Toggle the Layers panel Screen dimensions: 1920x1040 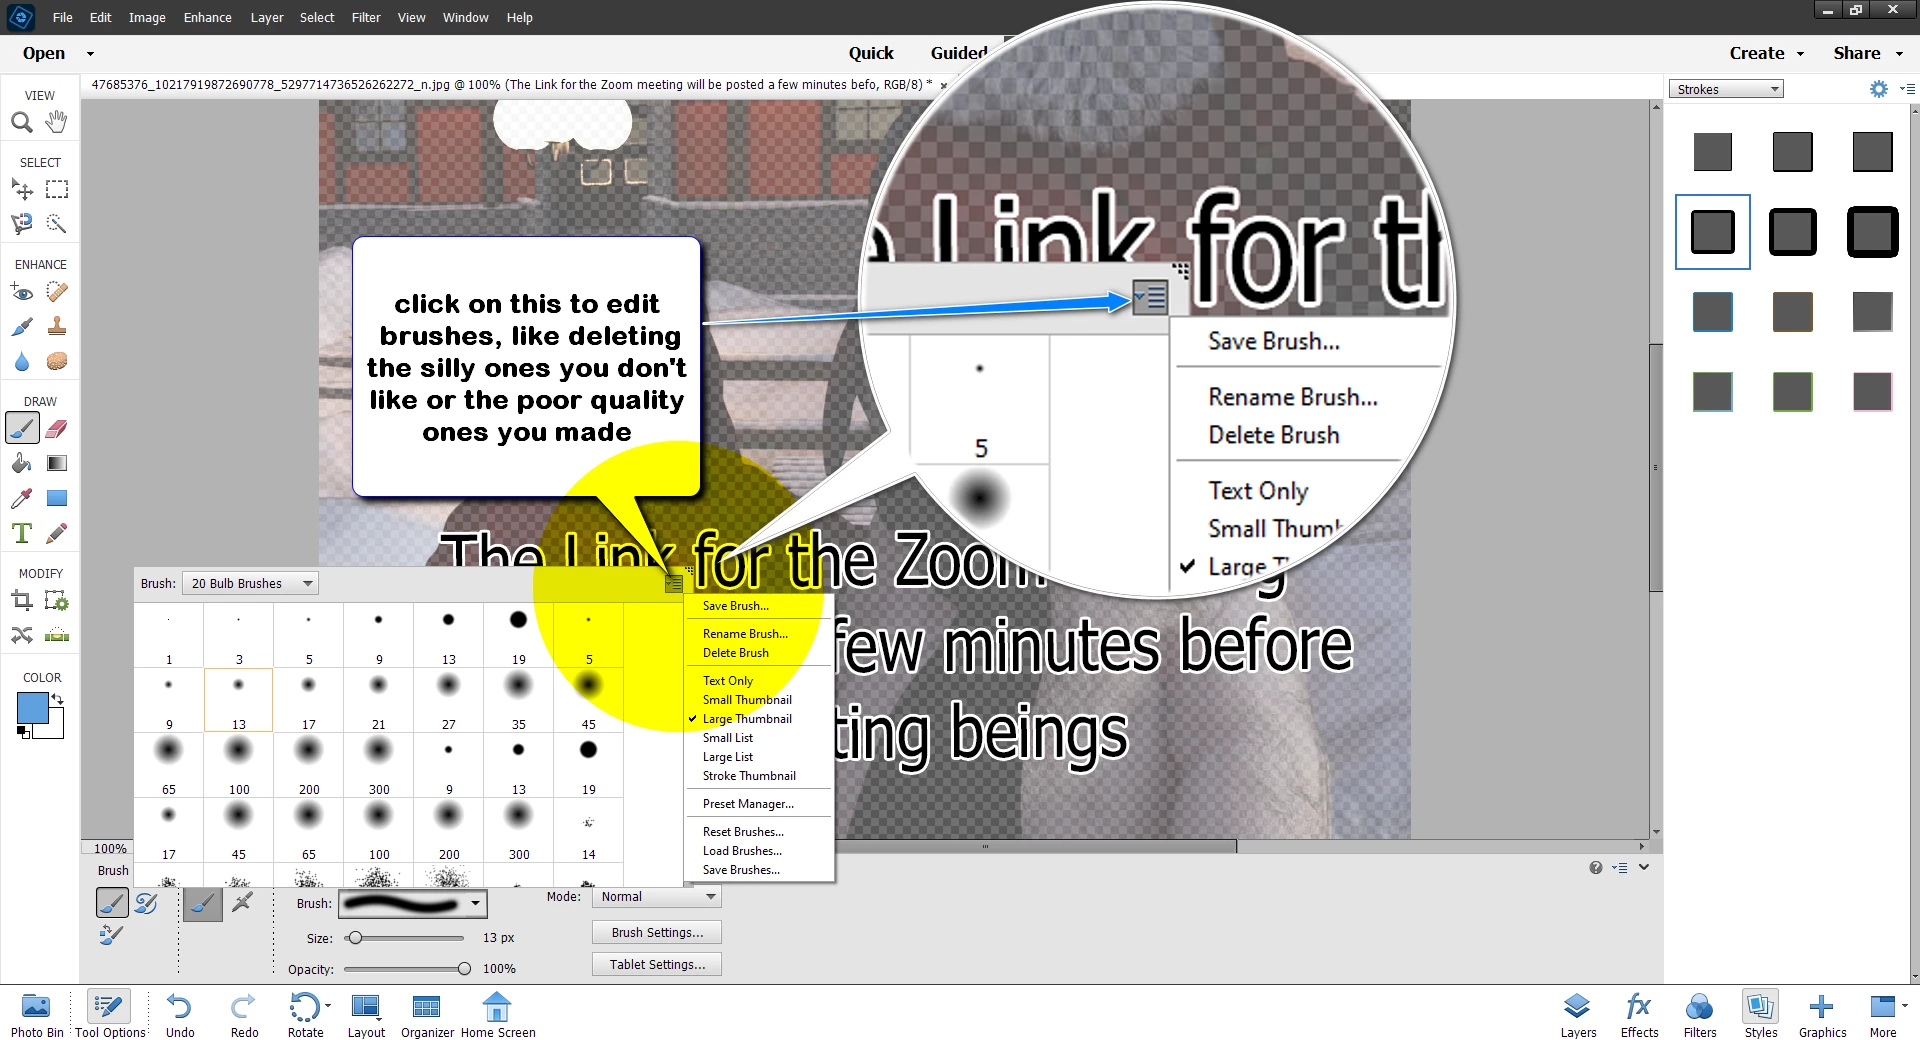1578,1014
